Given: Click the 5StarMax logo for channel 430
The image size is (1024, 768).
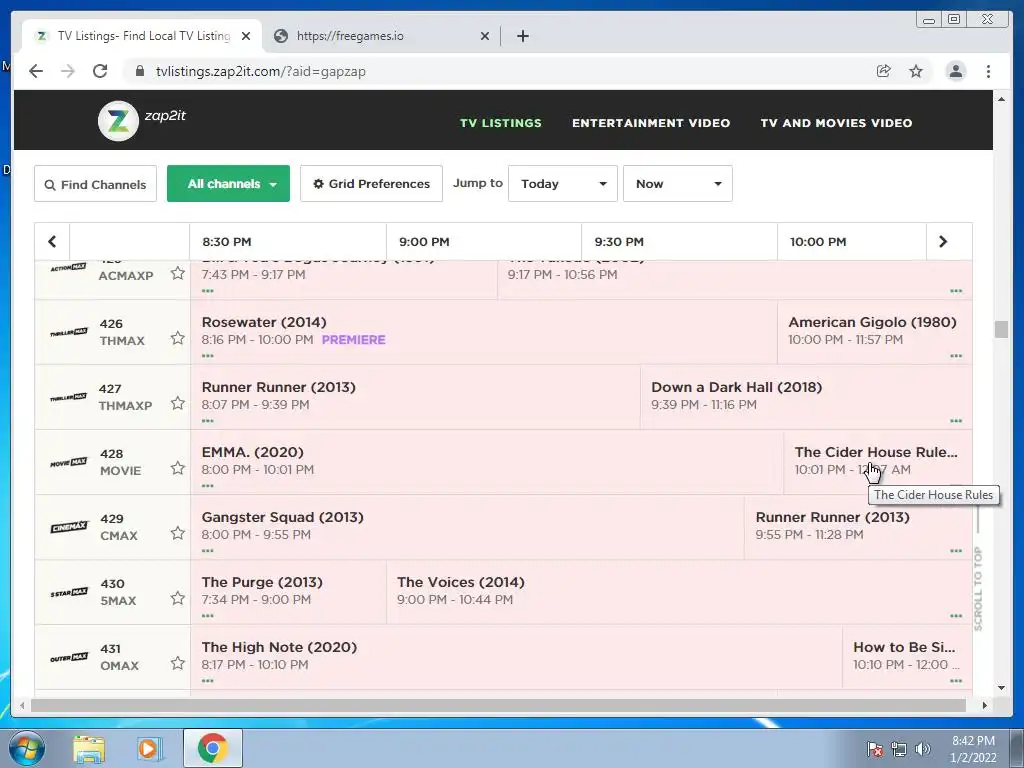Looking at the screenshot, I should [x=69, y=592].
